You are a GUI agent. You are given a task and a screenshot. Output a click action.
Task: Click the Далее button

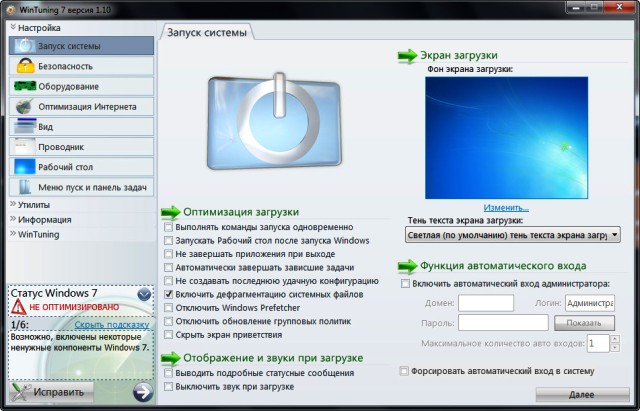click(582, 394)
